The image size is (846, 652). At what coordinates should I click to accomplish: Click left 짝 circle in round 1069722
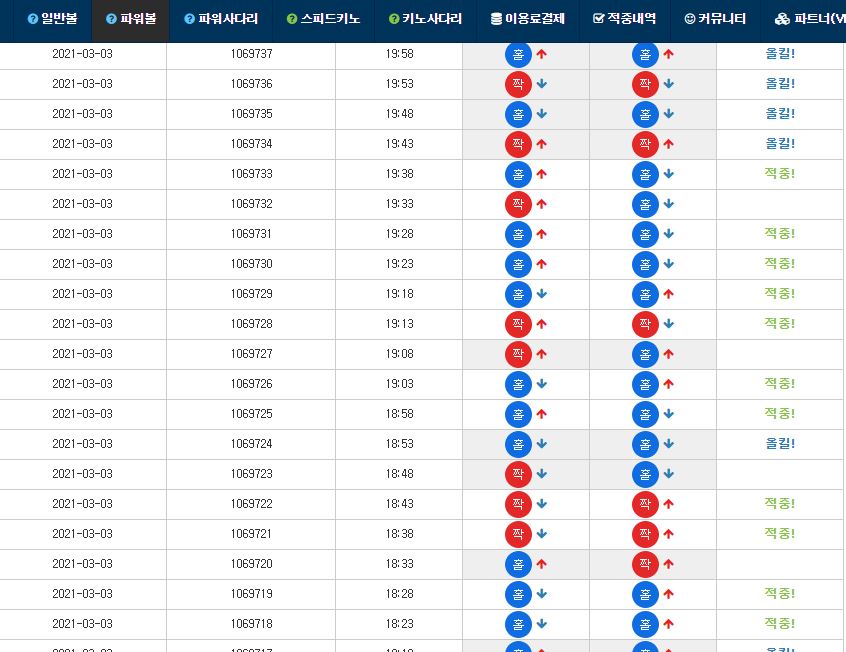tap(518, 504)
